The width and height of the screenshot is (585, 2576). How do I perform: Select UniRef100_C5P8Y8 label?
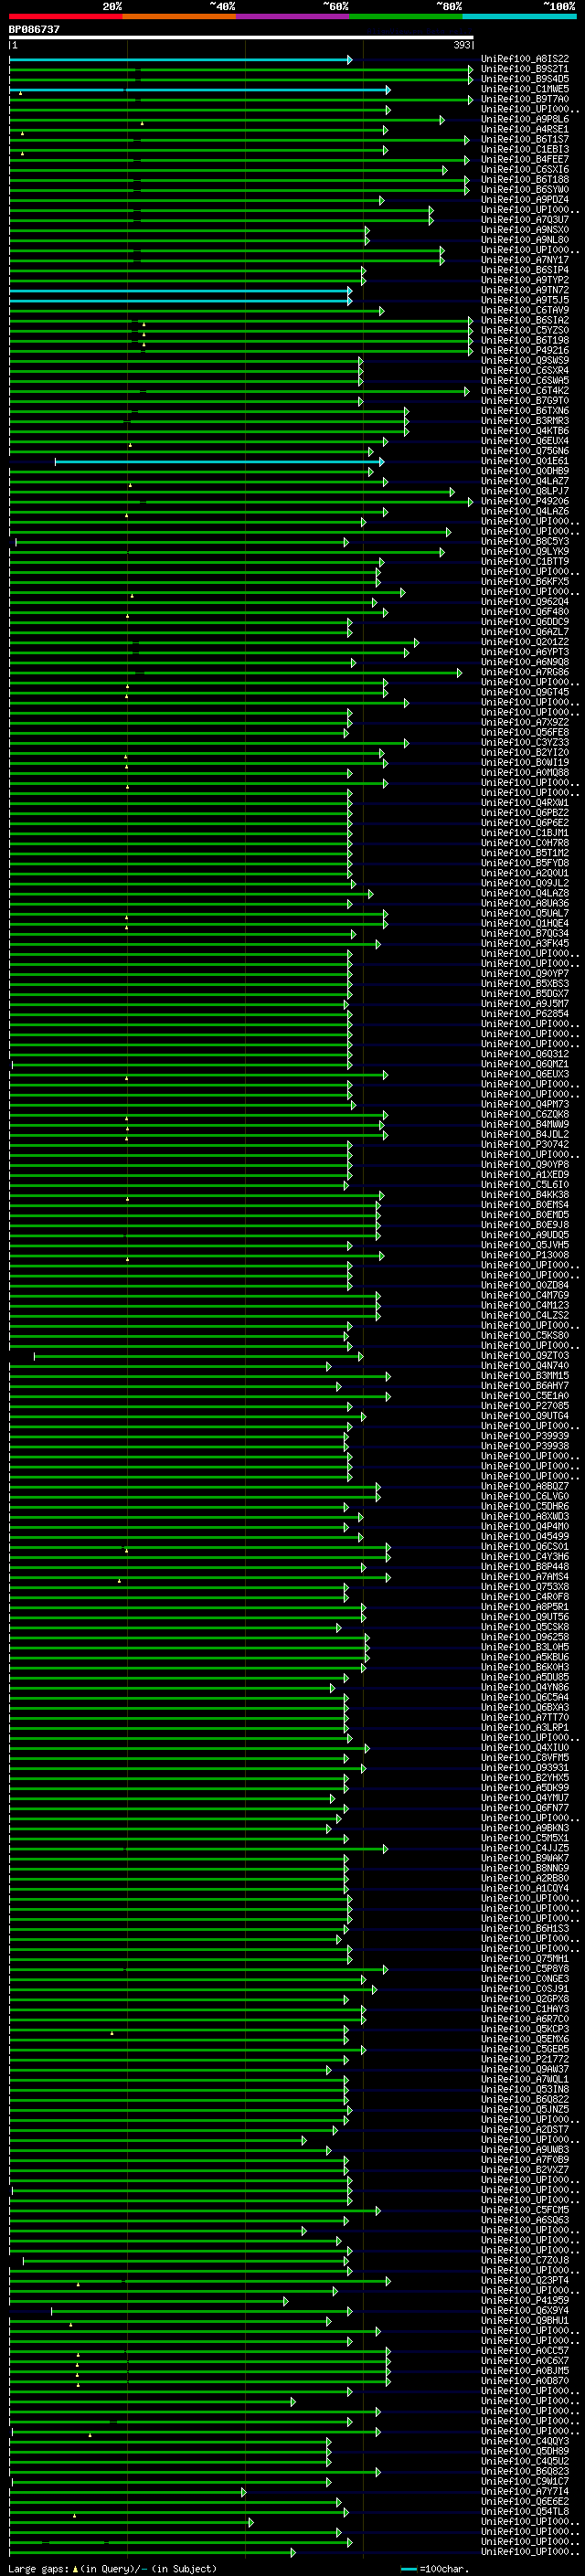click(525, 1968)
